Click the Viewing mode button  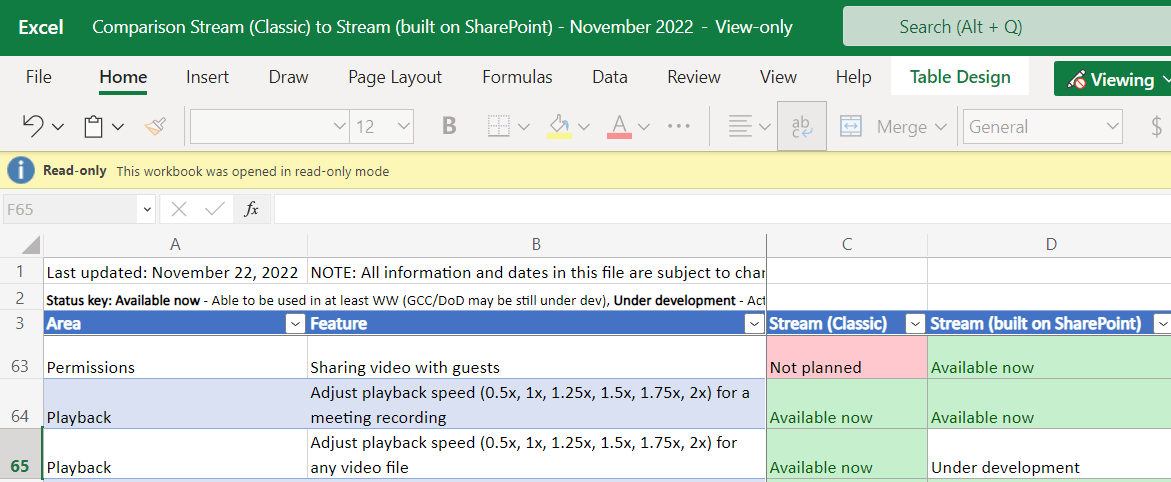[1112, 79]
